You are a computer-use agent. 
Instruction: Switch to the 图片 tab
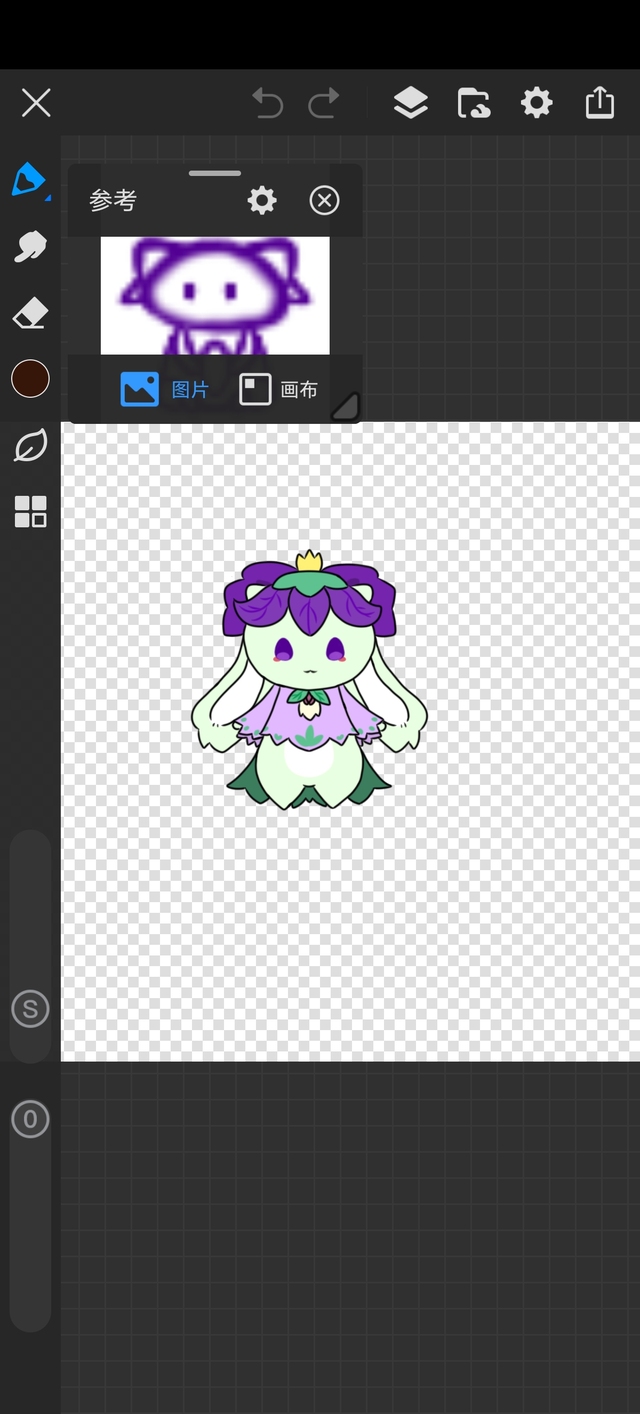tap(165, 389)
